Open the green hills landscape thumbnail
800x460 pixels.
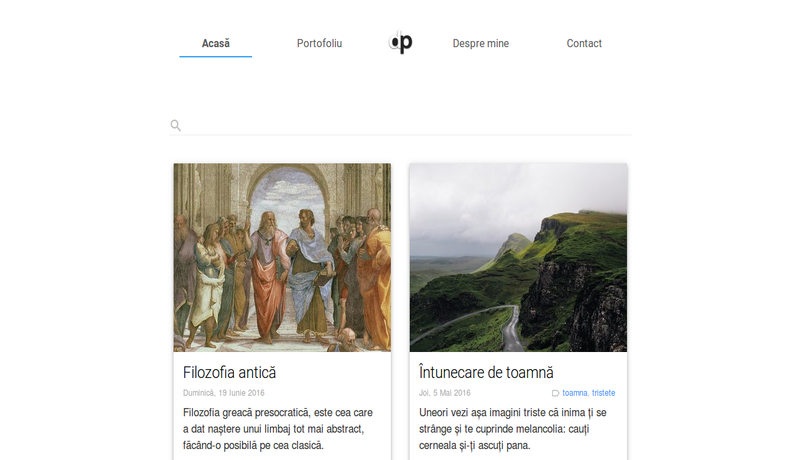pyautogui.click(x=518, y=258)
